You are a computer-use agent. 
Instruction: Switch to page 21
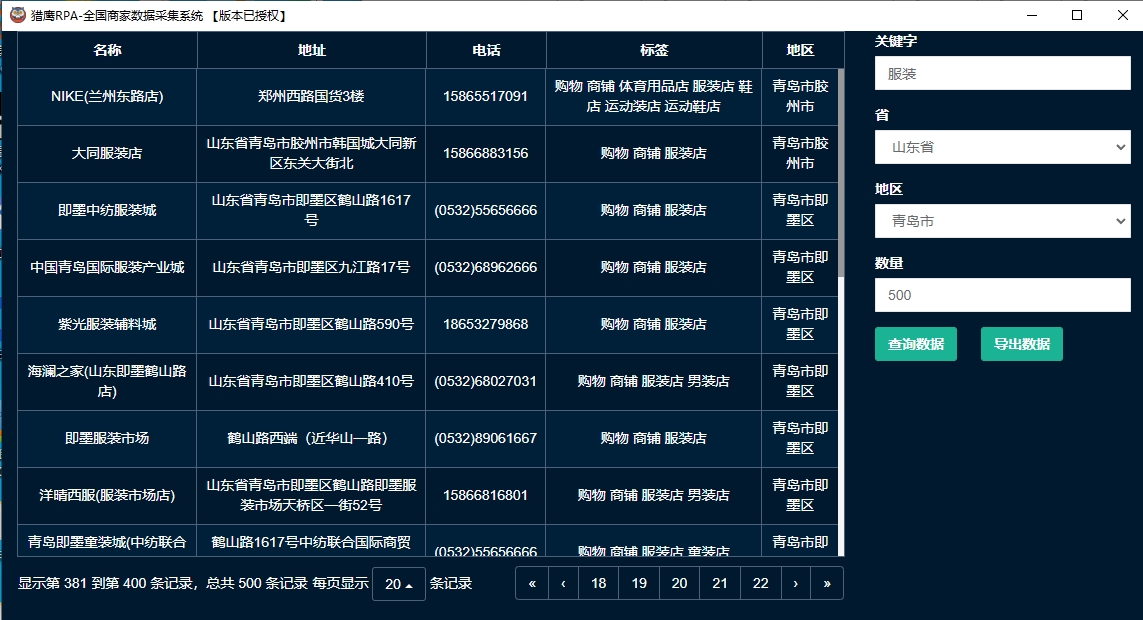[x=720, y=583]
